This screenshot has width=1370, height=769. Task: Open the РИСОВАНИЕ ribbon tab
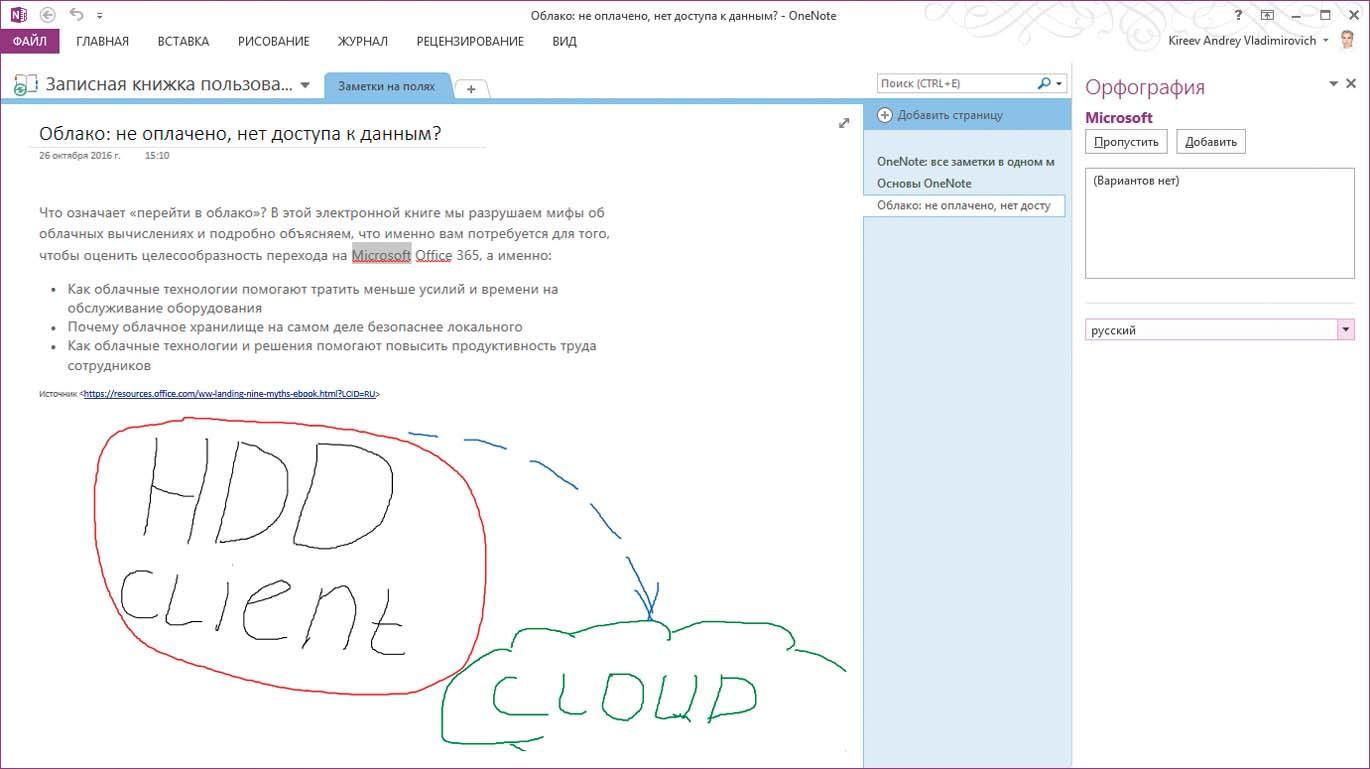(x=273, y=41)
